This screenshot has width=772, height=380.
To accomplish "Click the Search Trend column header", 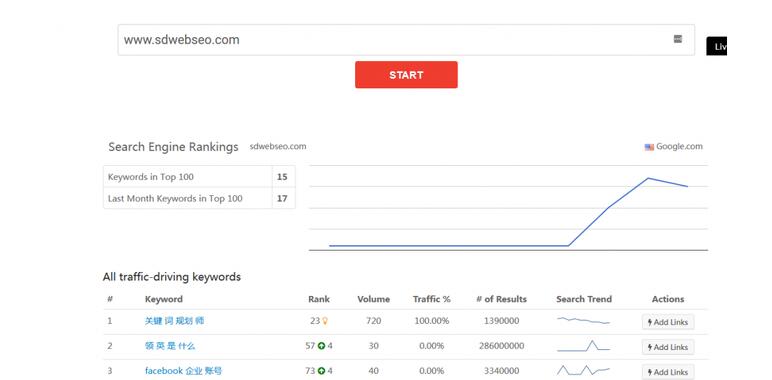I will coord(584,299).
